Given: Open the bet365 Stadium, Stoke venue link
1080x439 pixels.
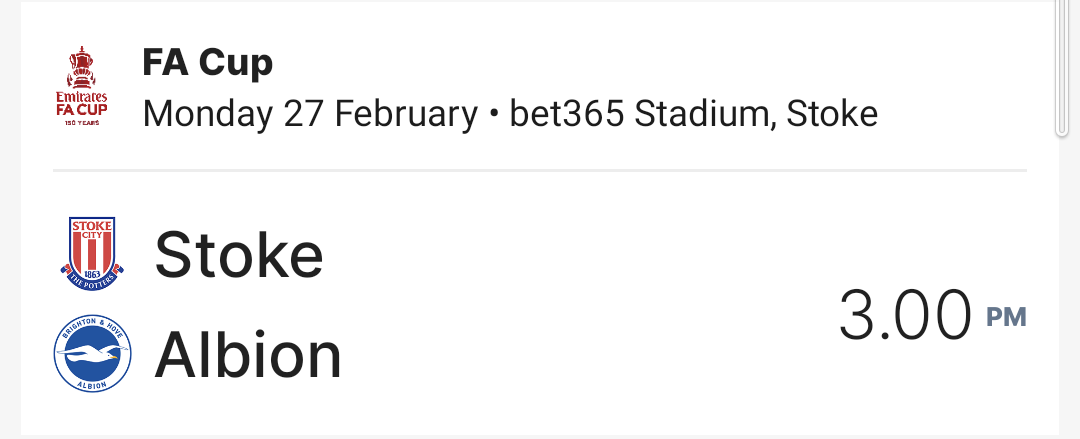Looking at the screenshot, I should pyautogui.click(x=694, y=114).
